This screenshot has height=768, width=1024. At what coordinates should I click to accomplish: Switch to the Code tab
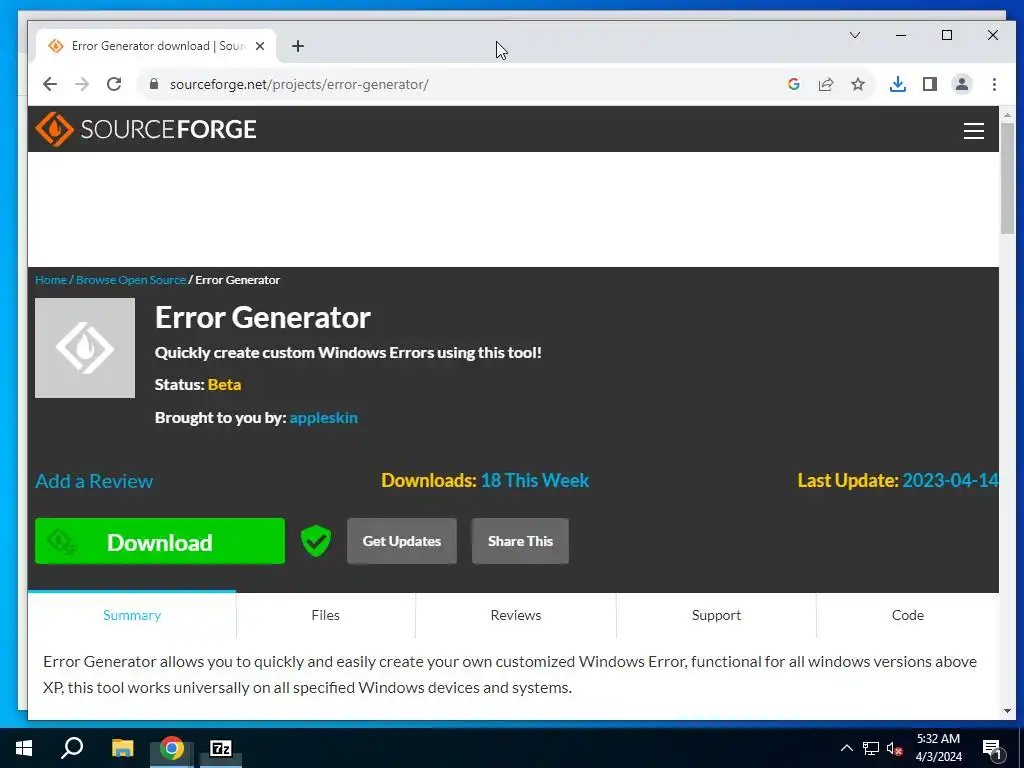908,615
